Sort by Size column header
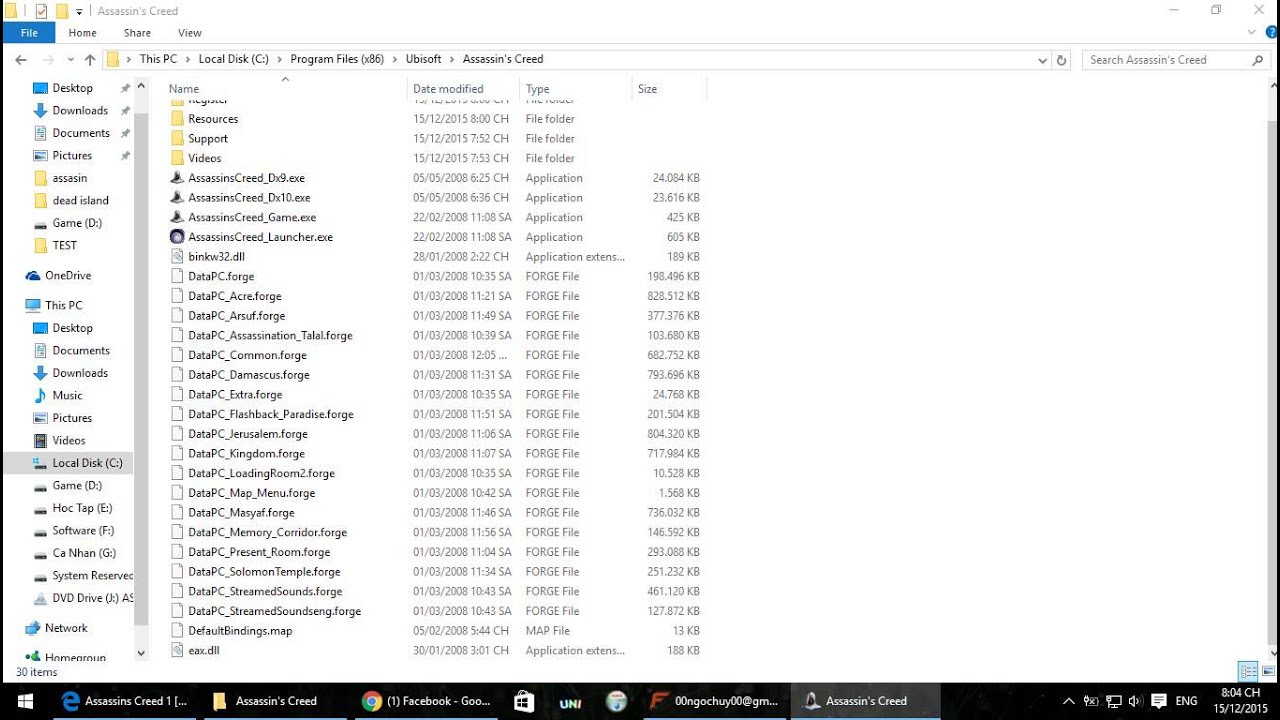1280x720 pixels. click(x=668, y=89)
